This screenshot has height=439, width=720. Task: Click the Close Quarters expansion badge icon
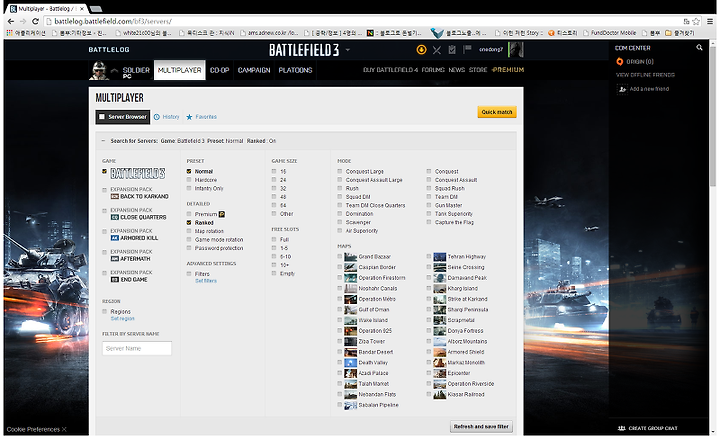point(115,217)
